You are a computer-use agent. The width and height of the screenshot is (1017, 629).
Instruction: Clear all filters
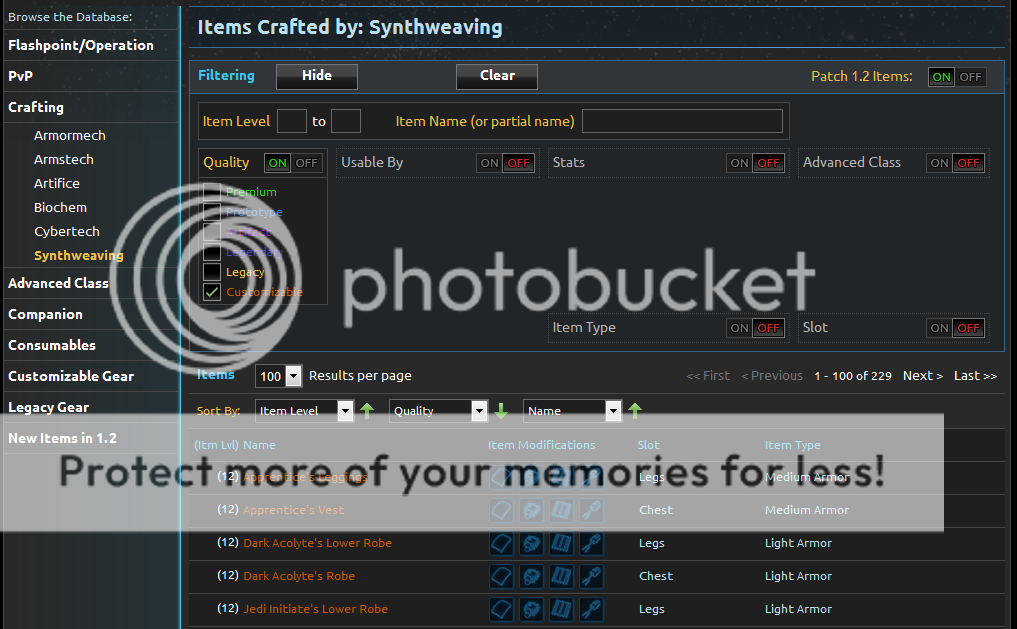pyautogui.click(x=497, y=76)
